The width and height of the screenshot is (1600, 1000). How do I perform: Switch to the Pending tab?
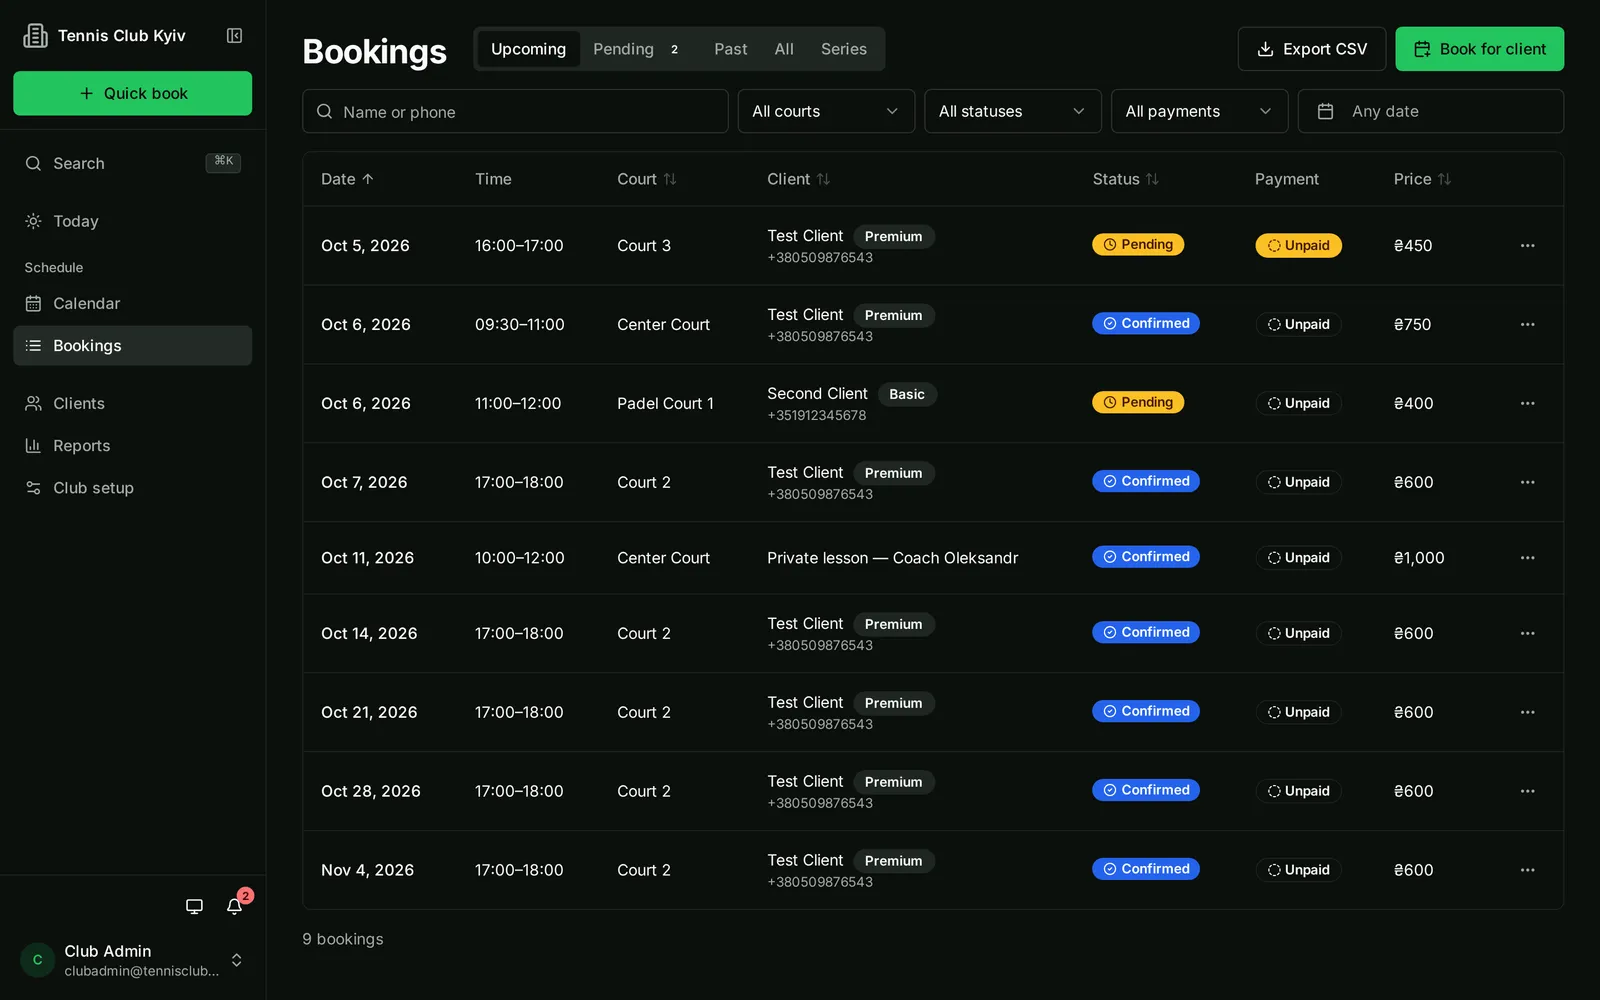(x=636, y=49)
